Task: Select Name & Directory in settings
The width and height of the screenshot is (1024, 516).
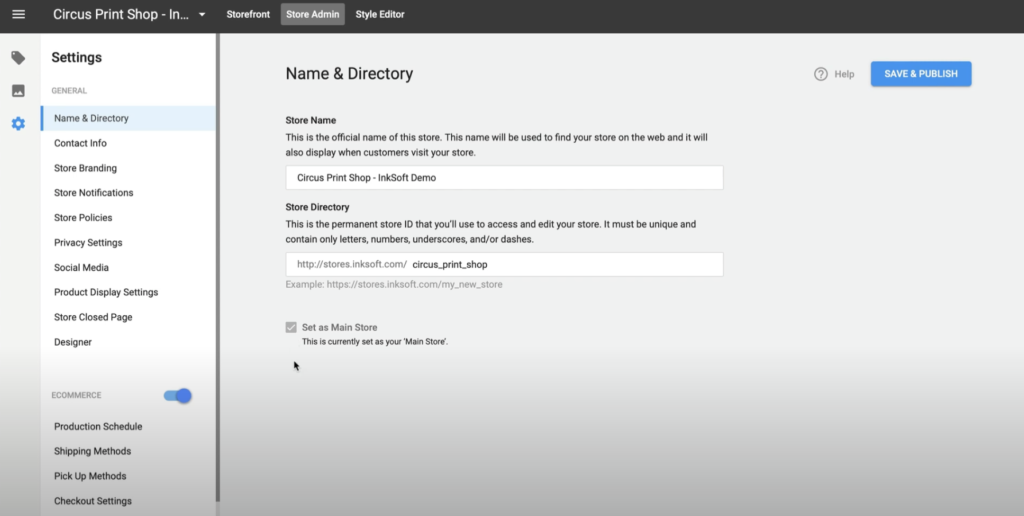Action: [128, 118]
